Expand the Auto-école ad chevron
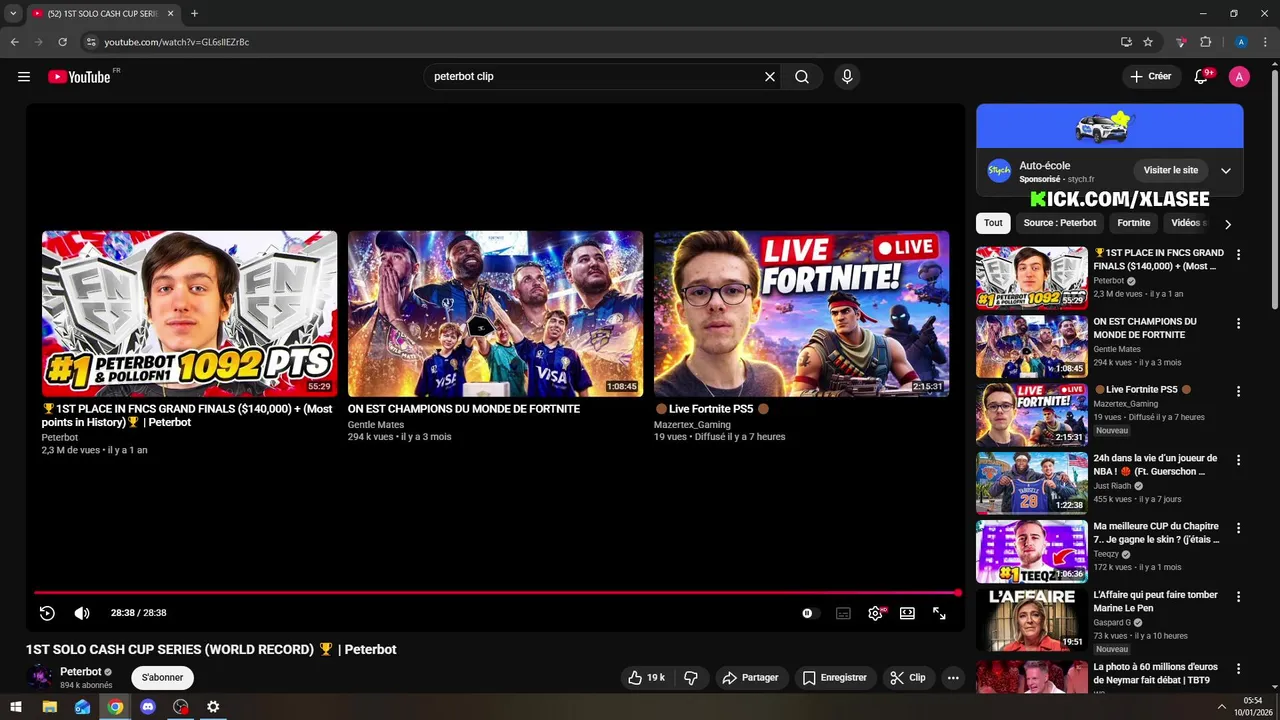Image resolution: width=1280 pixels, height=720 pixels. (x=1226, y=171)
